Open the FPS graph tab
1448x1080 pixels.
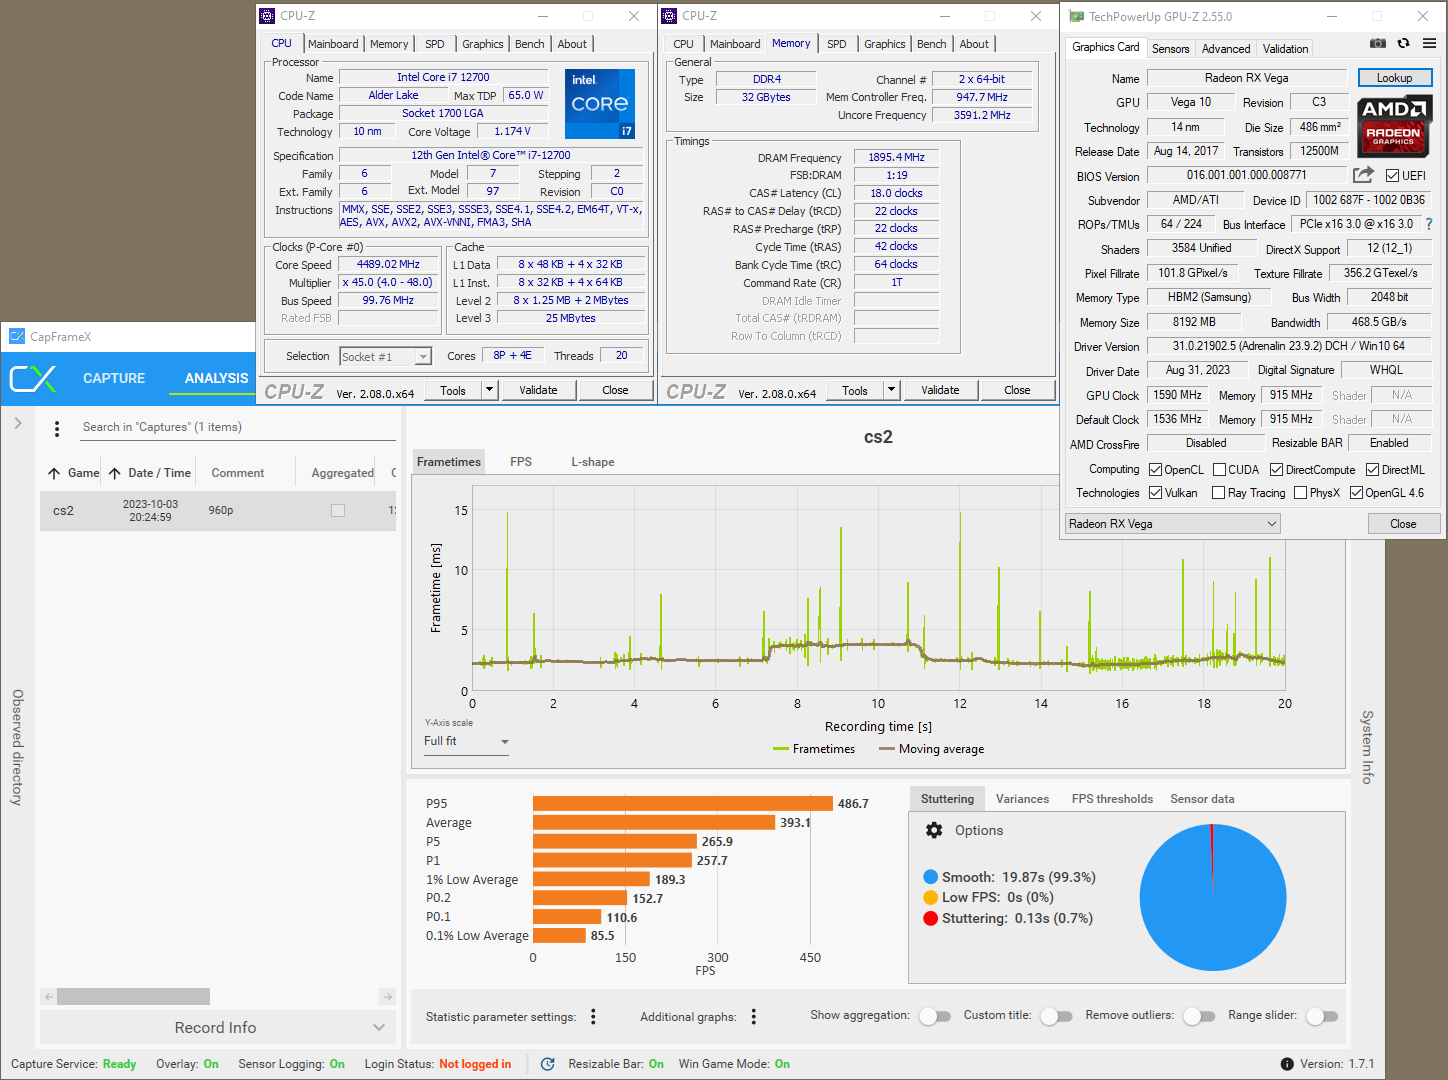pos(521,462)
